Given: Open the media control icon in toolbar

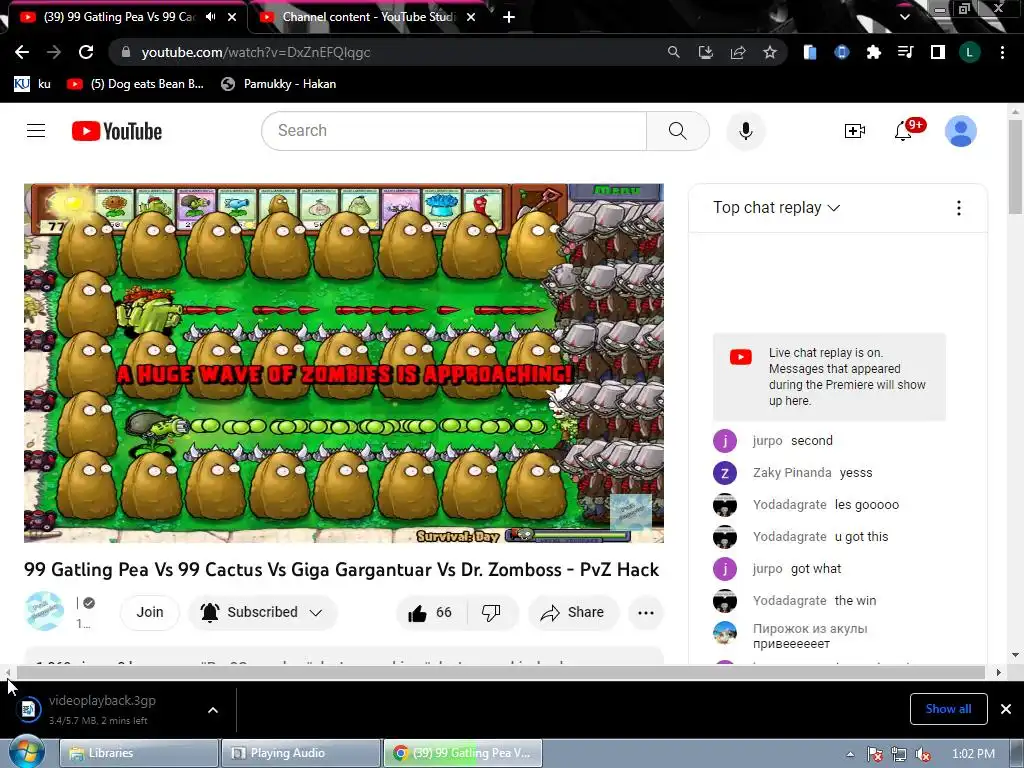Looking at the screenshot, I should pyautogui.click(x=905, y=52).
